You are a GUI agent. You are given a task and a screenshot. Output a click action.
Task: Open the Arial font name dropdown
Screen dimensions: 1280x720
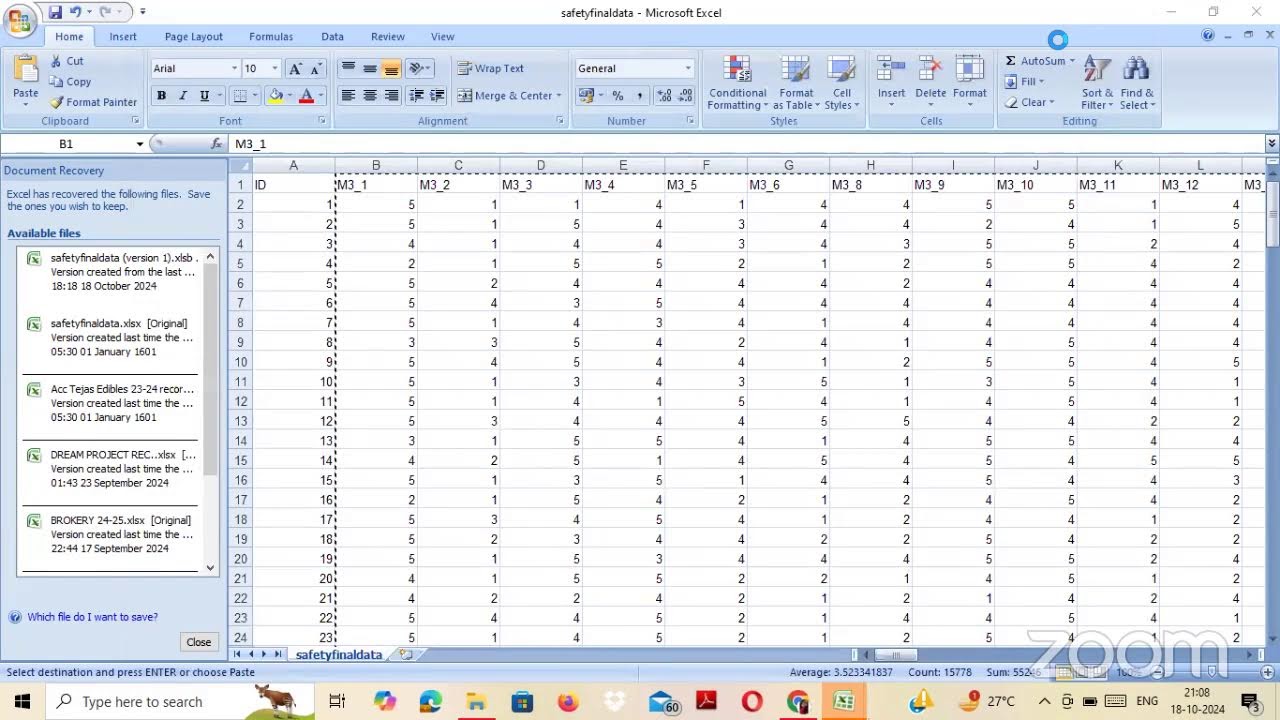234,69
